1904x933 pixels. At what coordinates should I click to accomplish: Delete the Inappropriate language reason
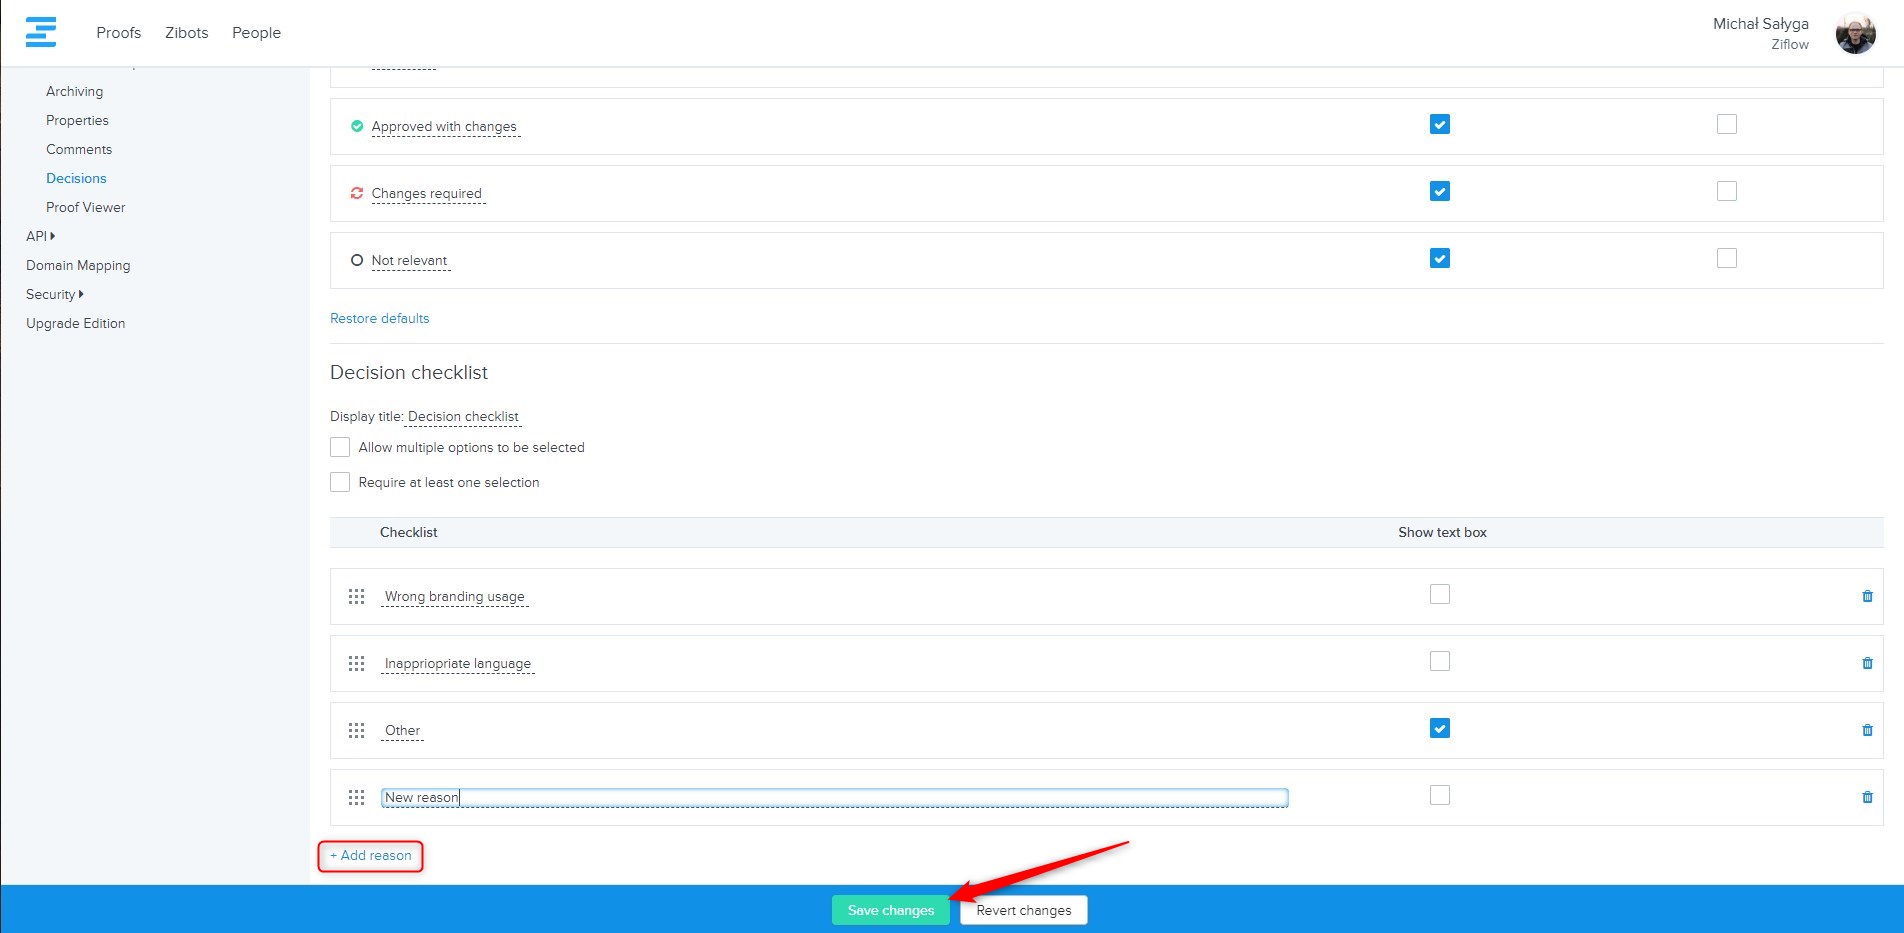[x=1866, y=663]
